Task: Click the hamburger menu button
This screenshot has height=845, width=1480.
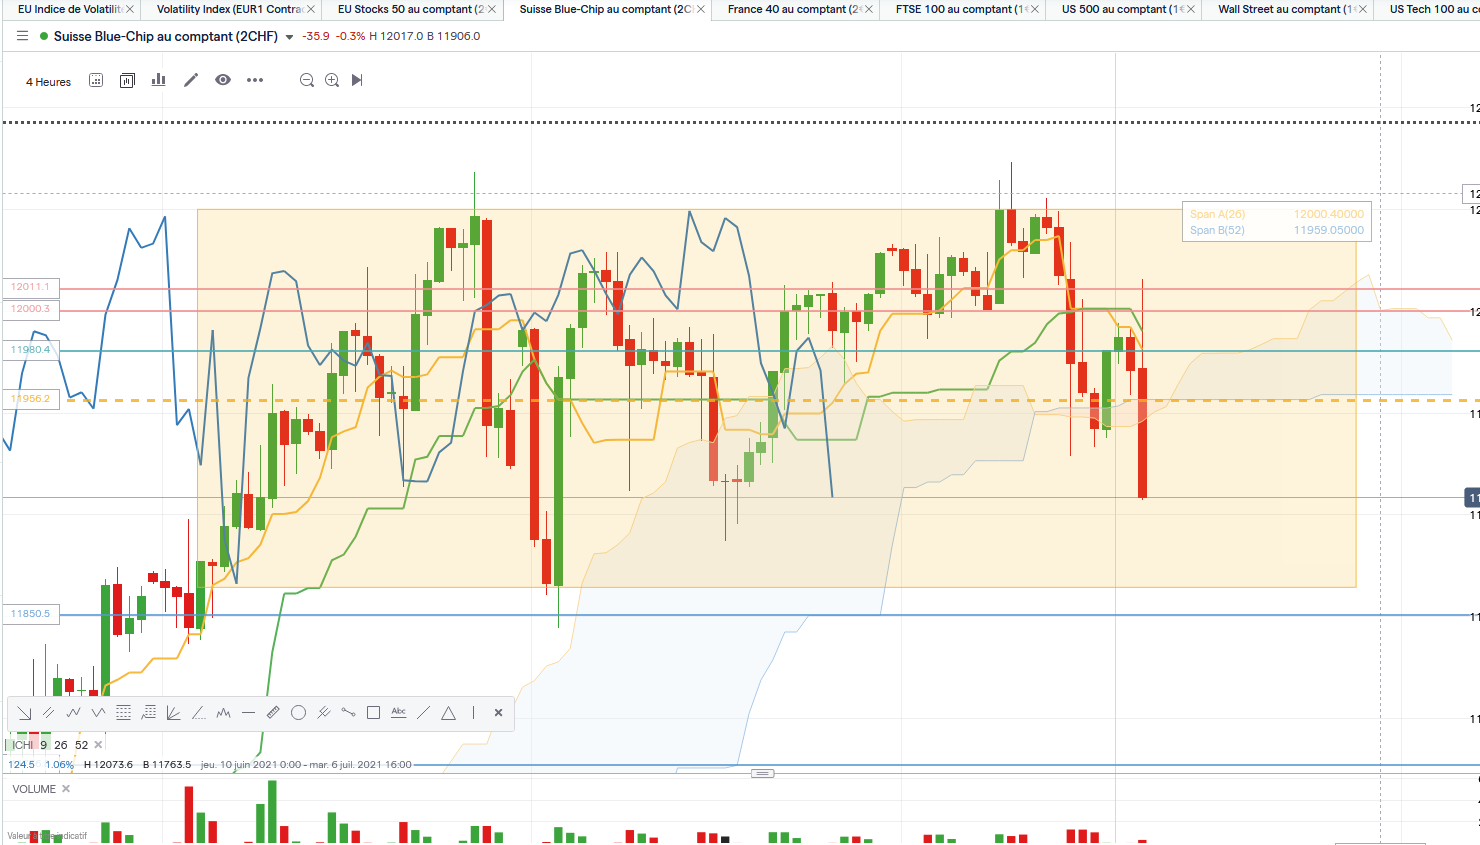Action: coord(22,36)
